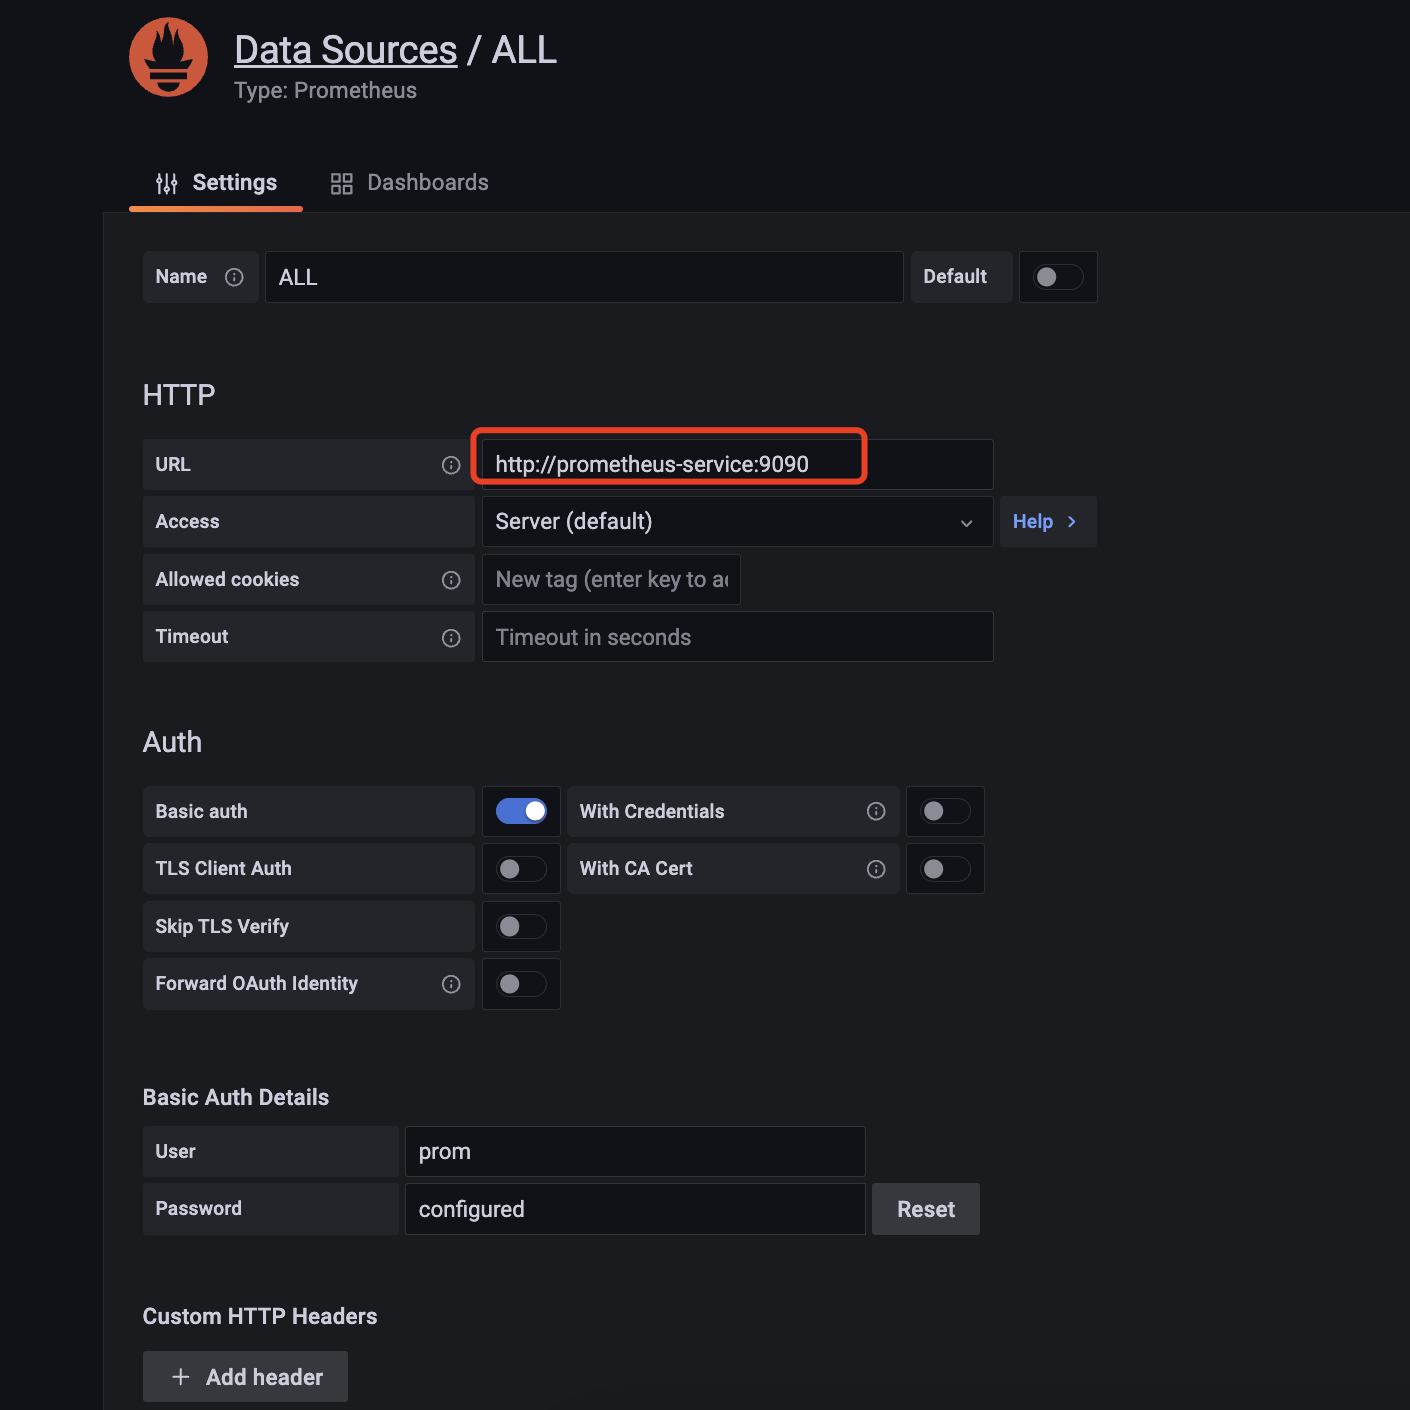Click the With Credentials info icon
Image resolution: width=1410 pixels, height=1410 pixels.
pos(876,811)
